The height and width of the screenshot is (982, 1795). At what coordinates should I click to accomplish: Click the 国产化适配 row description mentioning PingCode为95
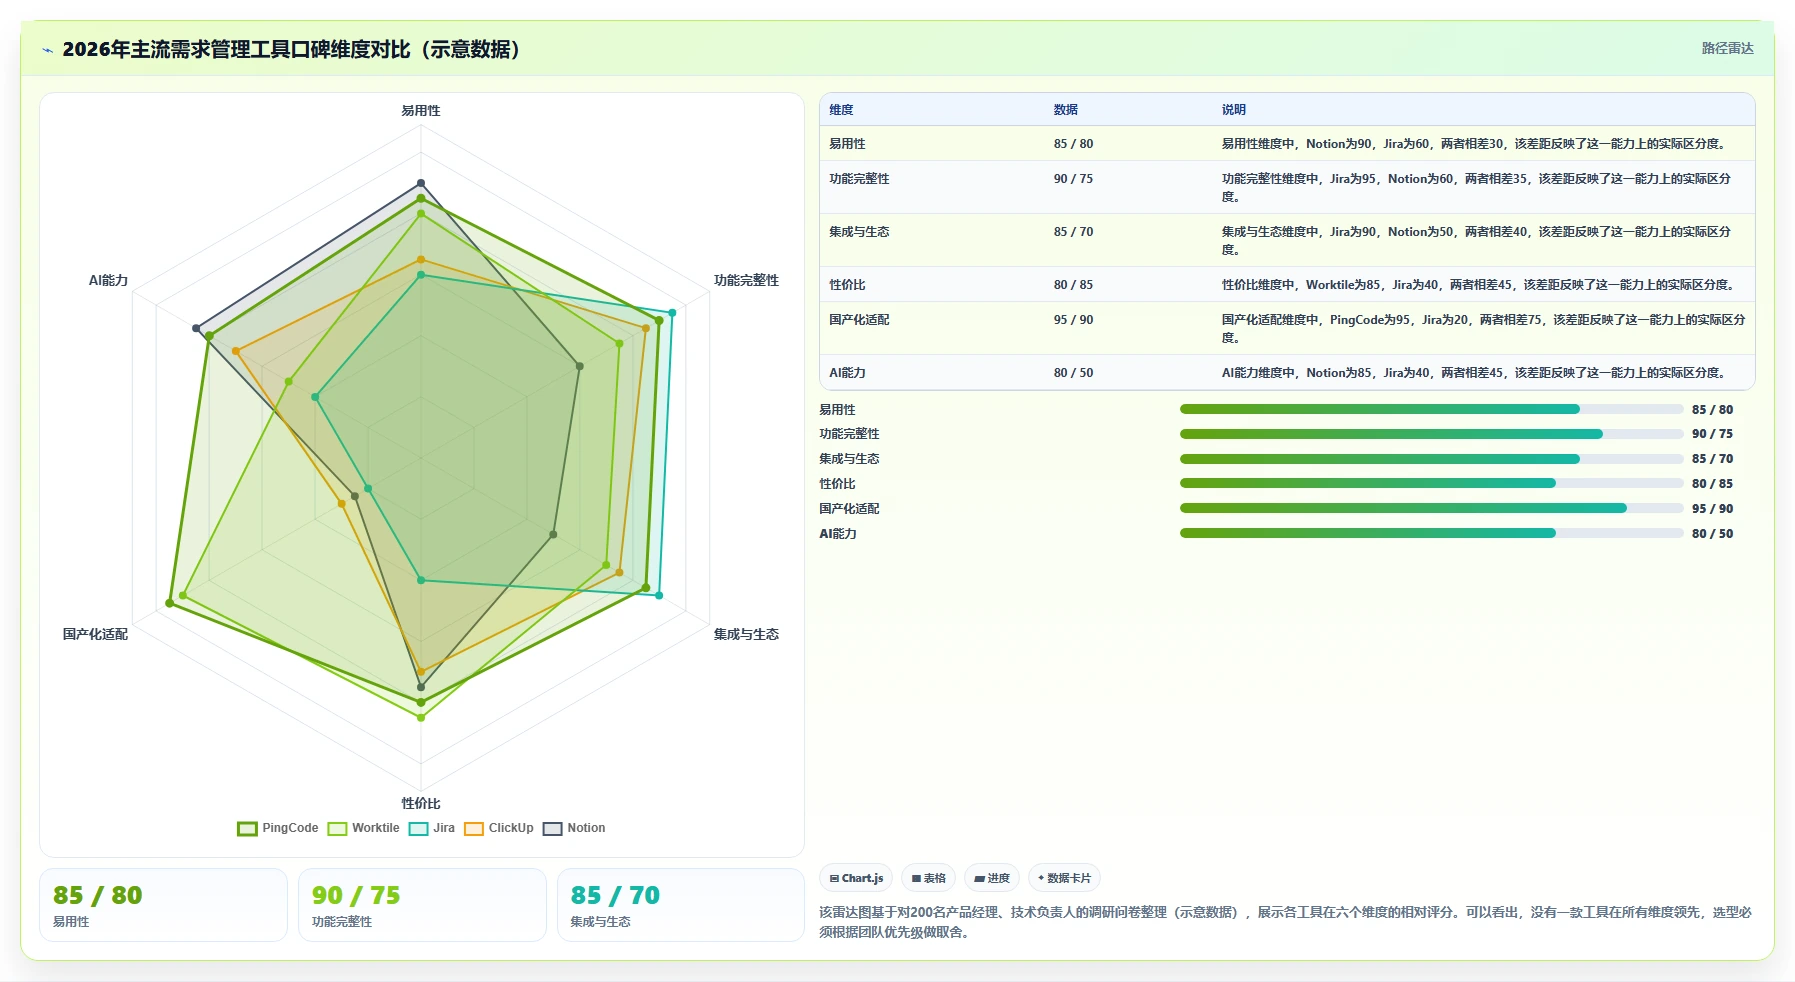click(x=1483, y=329)
